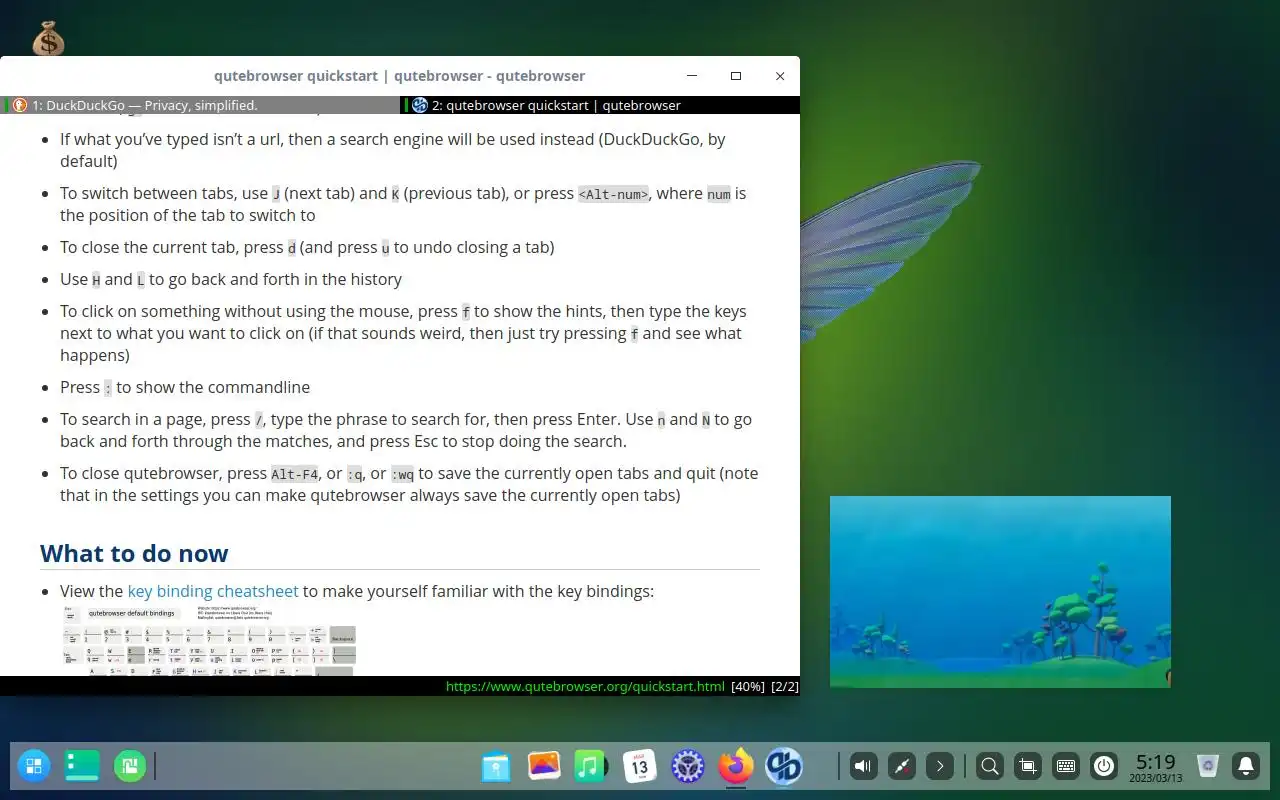Open the onscreen keyboard tray icon
This screenshot has height=800, width=1280.
click(x=1066, y=767)
